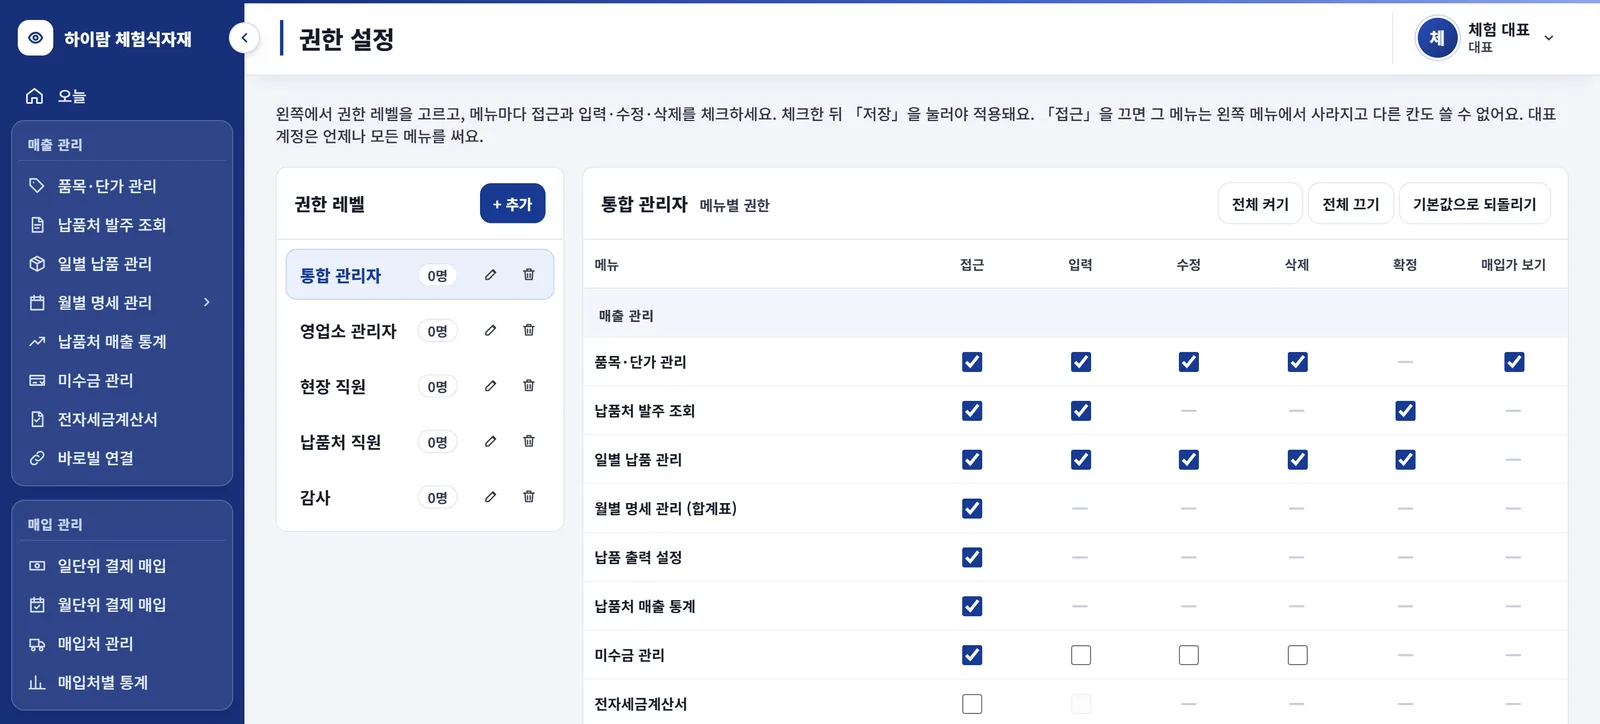Open 일단위 결제 매입 in the sidebar
The image size is (1600, 724).
(x=122, y=566)
